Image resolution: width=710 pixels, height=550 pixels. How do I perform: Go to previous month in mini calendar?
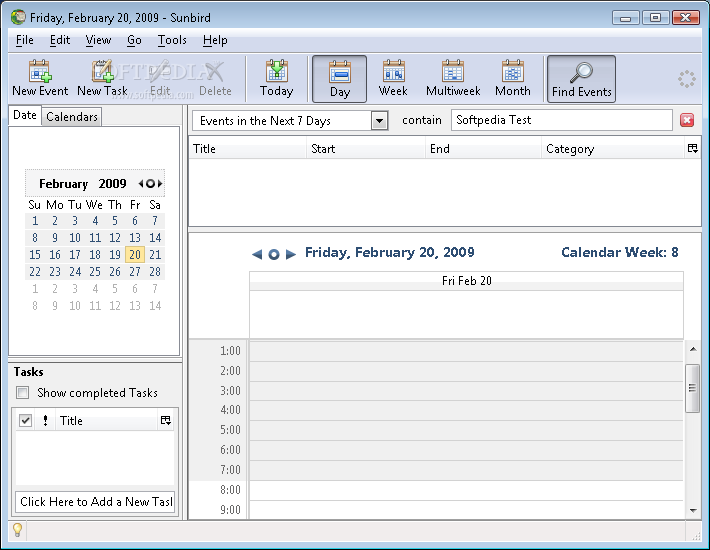141,183
